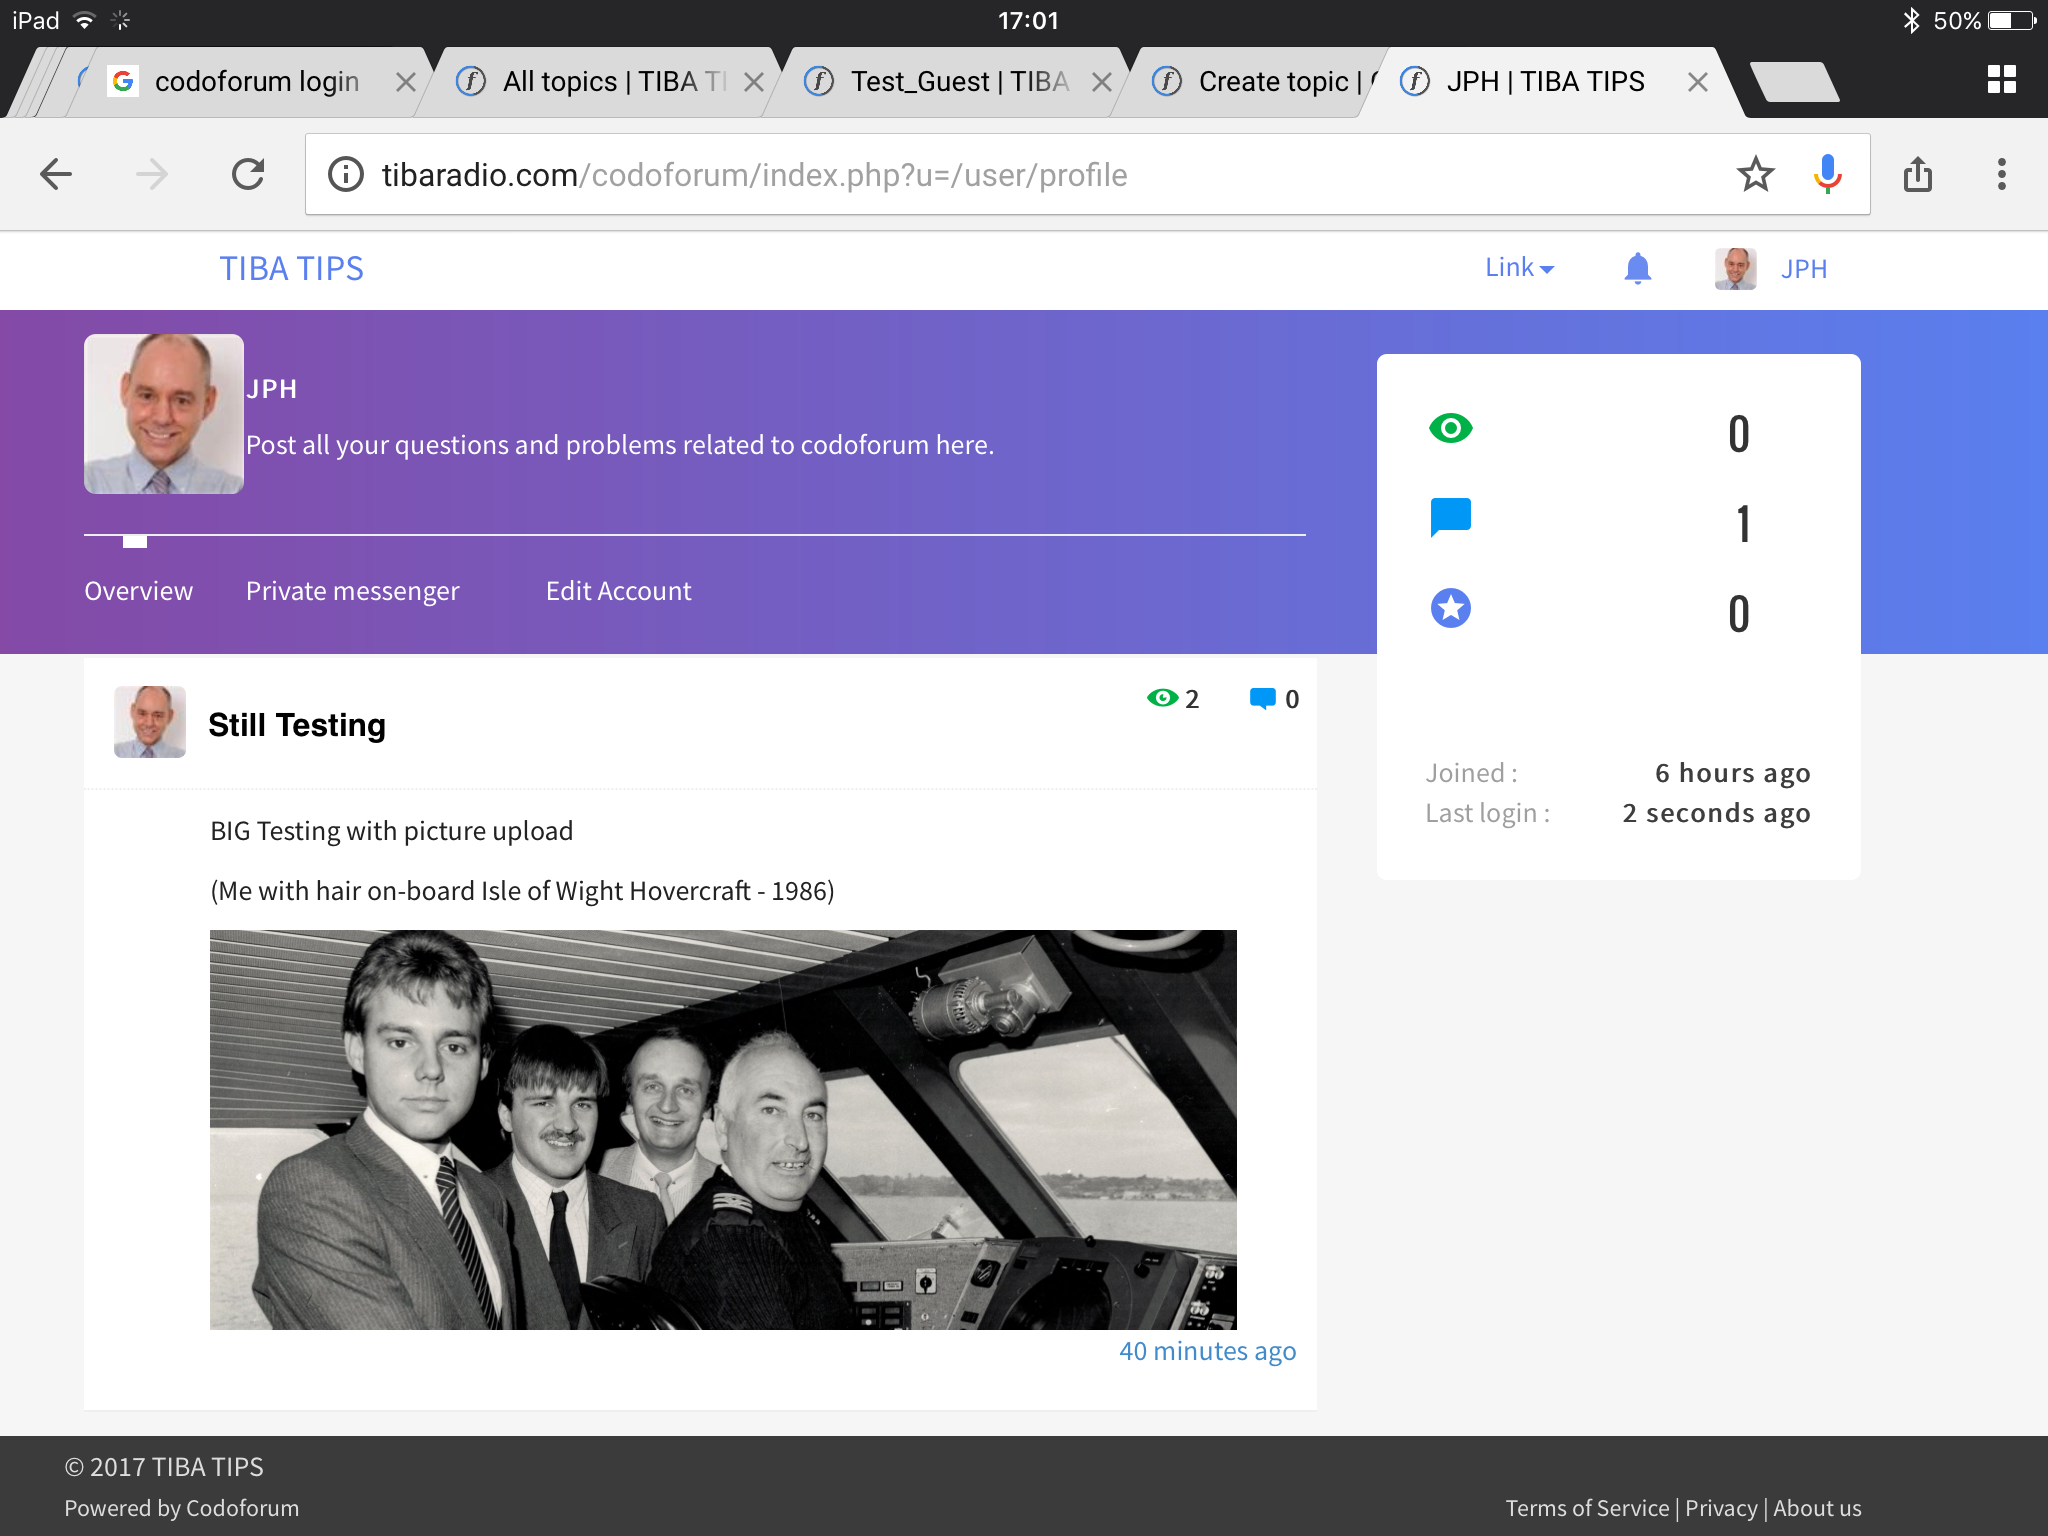Open the Edit Account tab
This screenshot has width=2048, height=1536.
(618, 591)
